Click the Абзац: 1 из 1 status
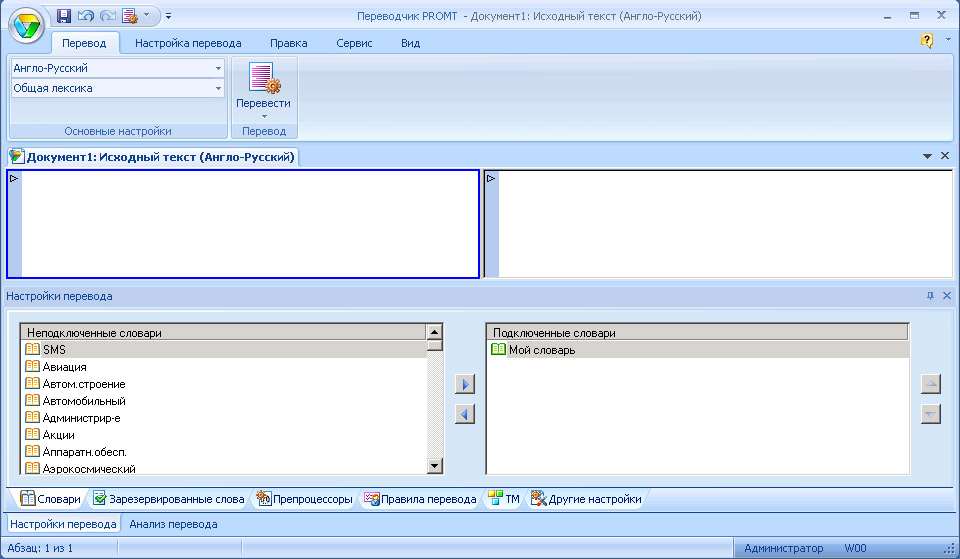This screenshot has width=960, height=559. click(40, 548)
